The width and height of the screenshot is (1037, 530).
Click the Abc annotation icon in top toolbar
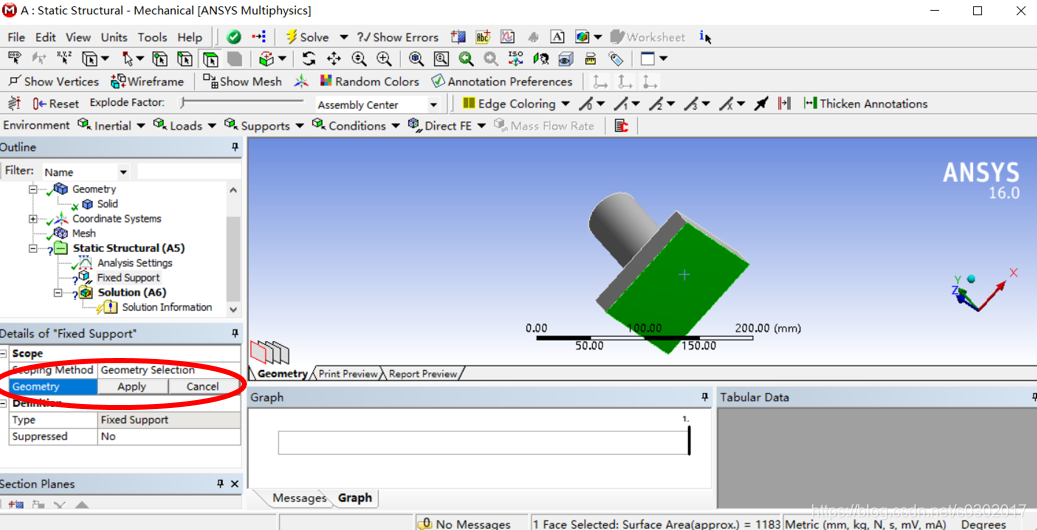[483, 37]
